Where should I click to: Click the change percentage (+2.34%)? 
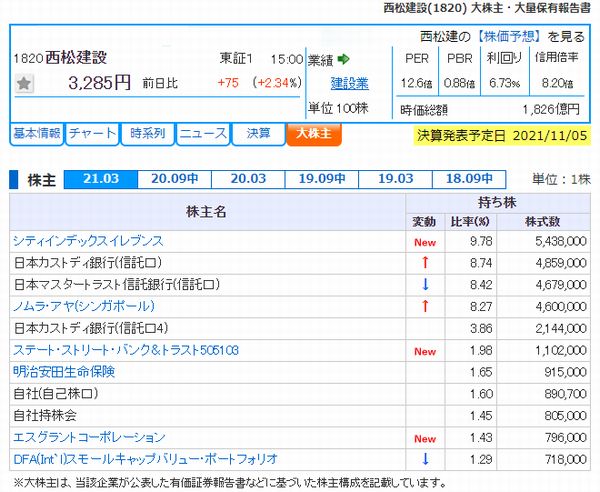(277, 83)
